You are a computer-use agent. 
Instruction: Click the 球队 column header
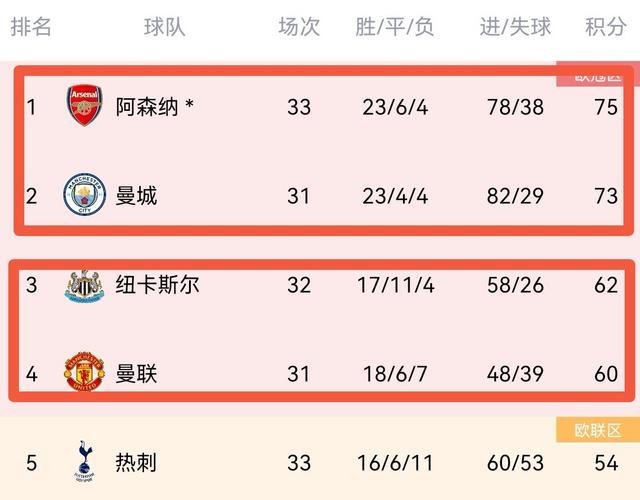pos(165,27)
